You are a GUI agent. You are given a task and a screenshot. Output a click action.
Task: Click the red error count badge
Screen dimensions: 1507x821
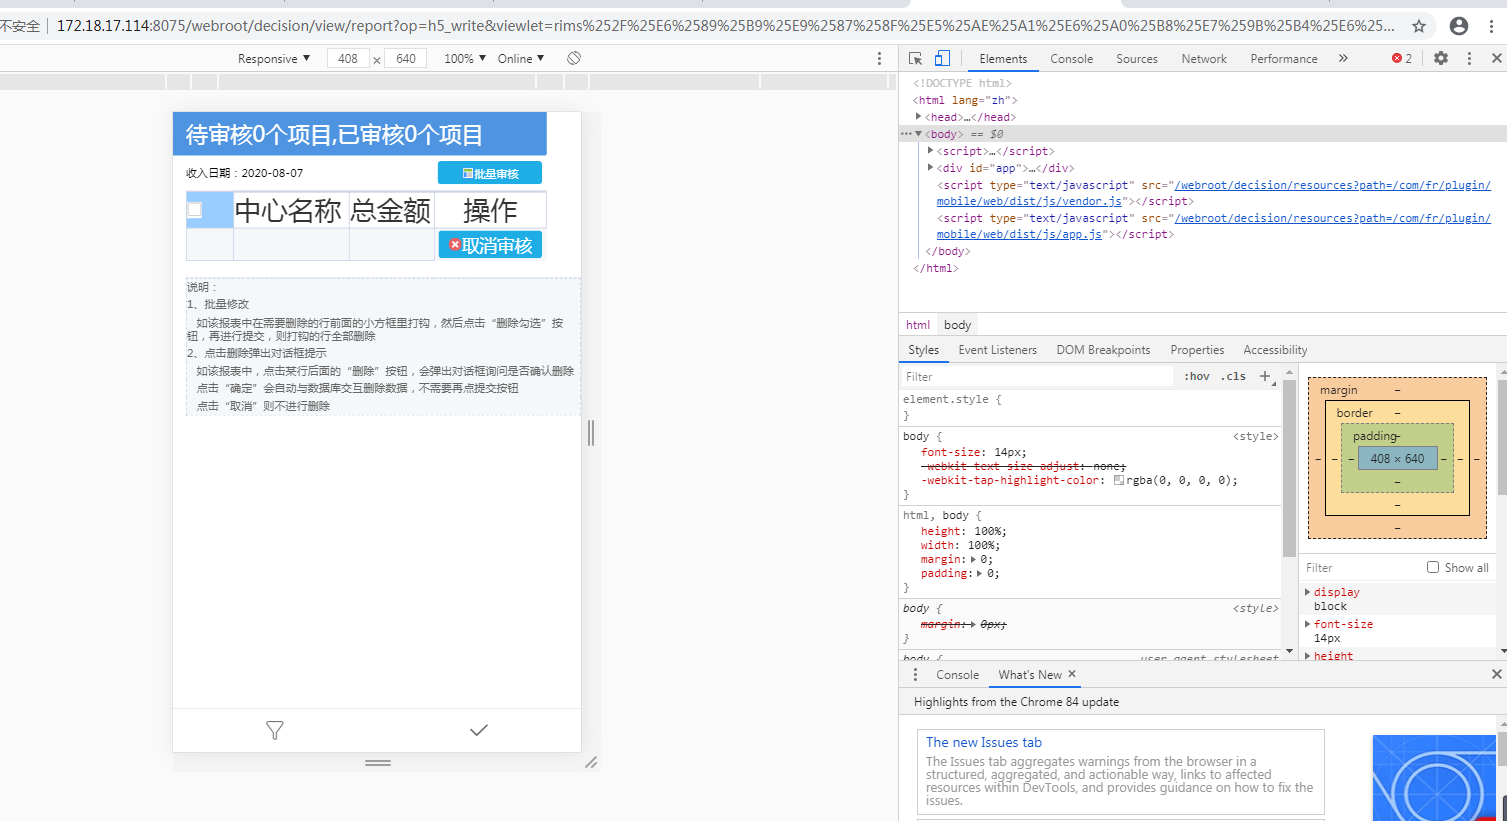(x=1402, y=59)
